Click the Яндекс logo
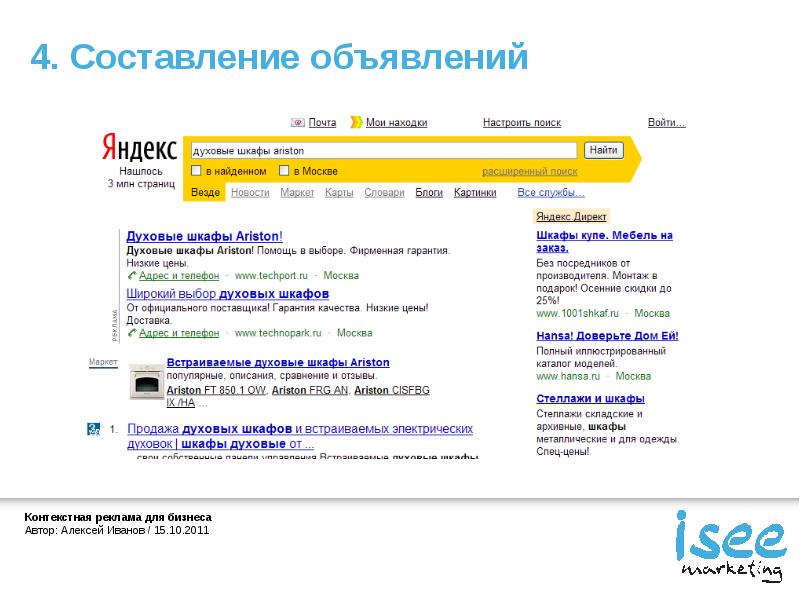Screen dimensions: 800x600 coord(139,150)
